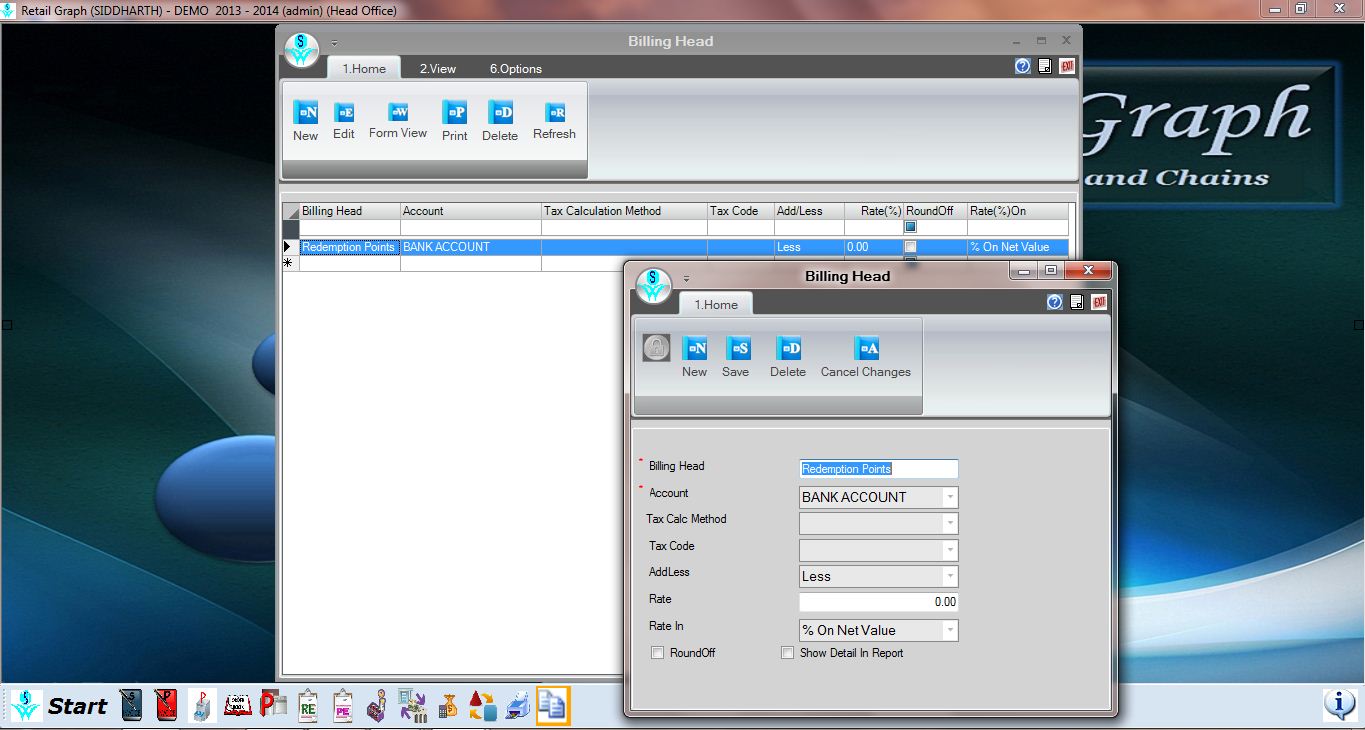Switch to the 2.View tab
This screenshot has width=1365, height=730.
[x=437, y=68]
